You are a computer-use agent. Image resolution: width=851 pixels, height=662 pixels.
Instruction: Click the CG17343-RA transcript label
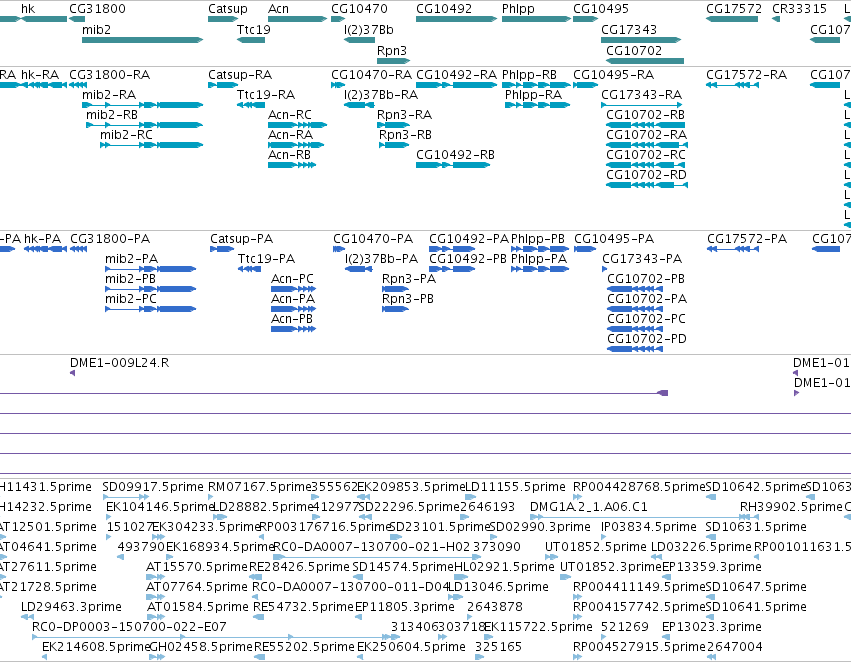pos(642,95)
